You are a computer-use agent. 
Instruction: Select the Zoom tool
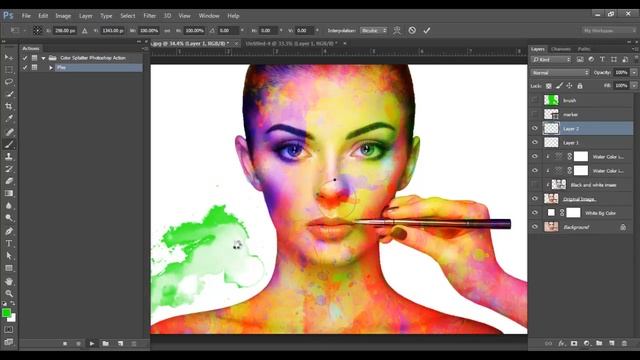[x=9, y=293]
